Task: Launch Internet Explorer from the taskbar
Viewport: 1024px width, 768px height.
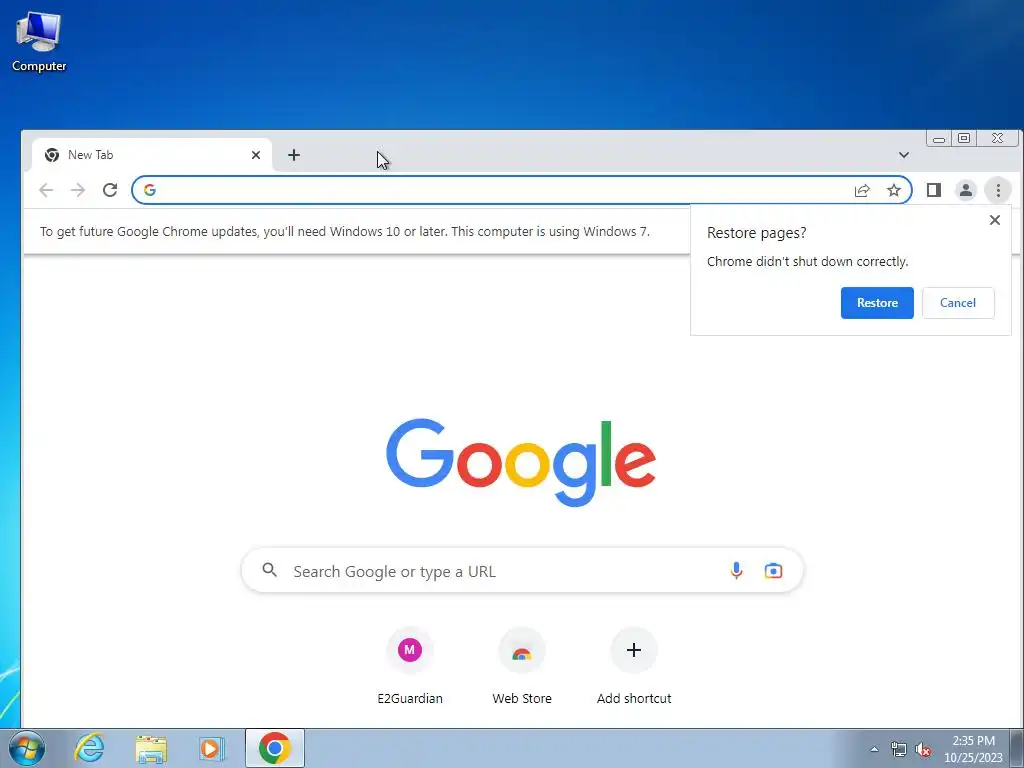Action: (89, 748)
